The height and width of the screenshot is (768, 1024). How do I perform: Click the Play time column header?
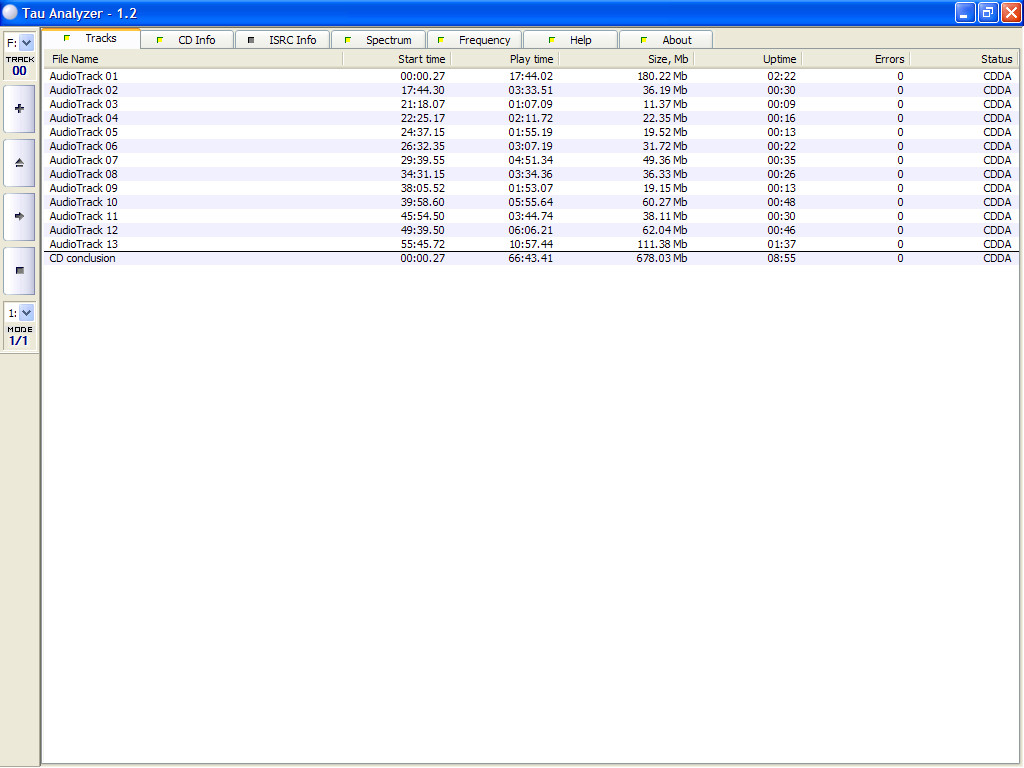tap(505, 59)
